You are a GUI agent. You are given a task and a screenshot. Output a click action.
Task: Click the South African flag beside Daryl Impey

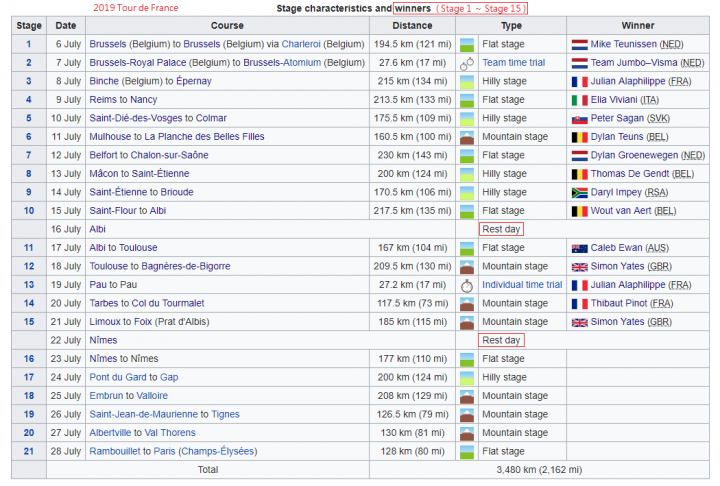[x=579, y=193]
